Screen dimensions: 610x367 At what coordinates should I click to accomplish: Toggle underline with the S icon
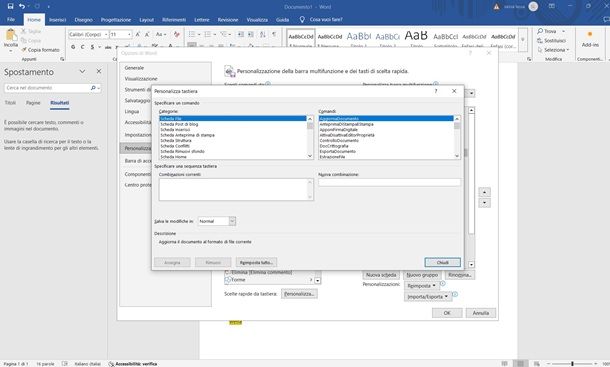click(x=92, y=47)
